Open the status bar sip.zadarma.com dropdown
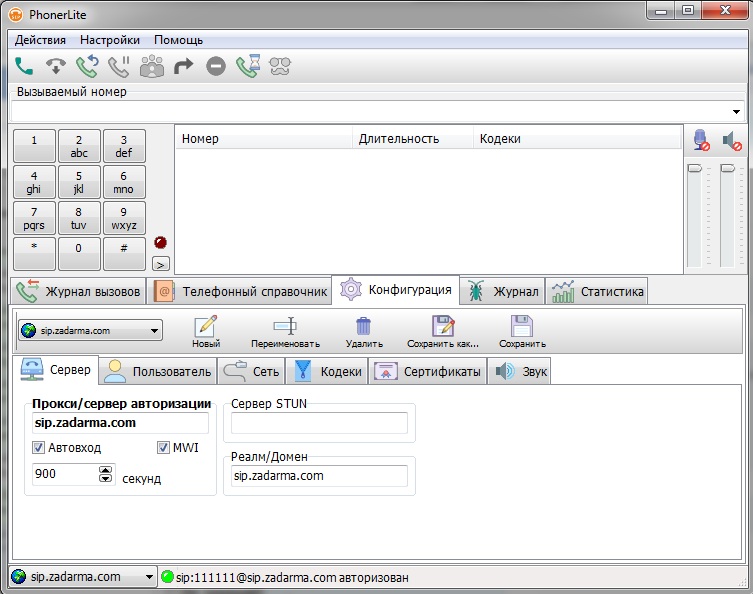This screenshot has height=594, width=753. click(83, 576)
